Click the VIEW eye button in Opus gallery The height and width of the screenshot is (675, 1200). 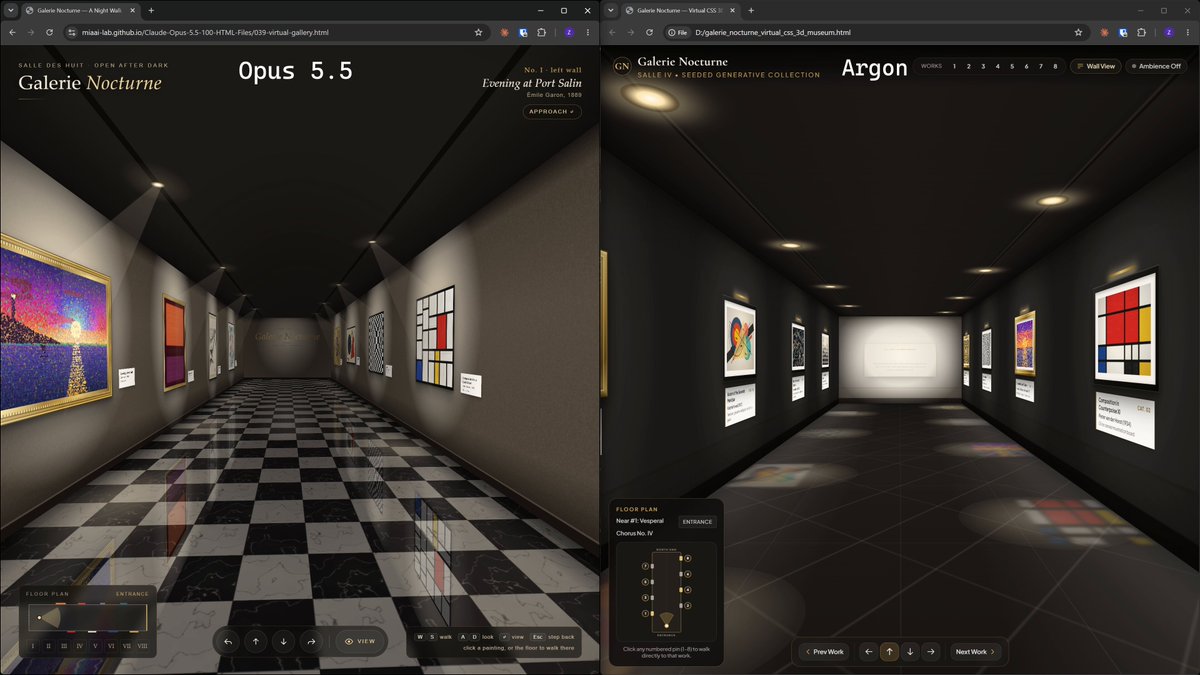point(361,641)
